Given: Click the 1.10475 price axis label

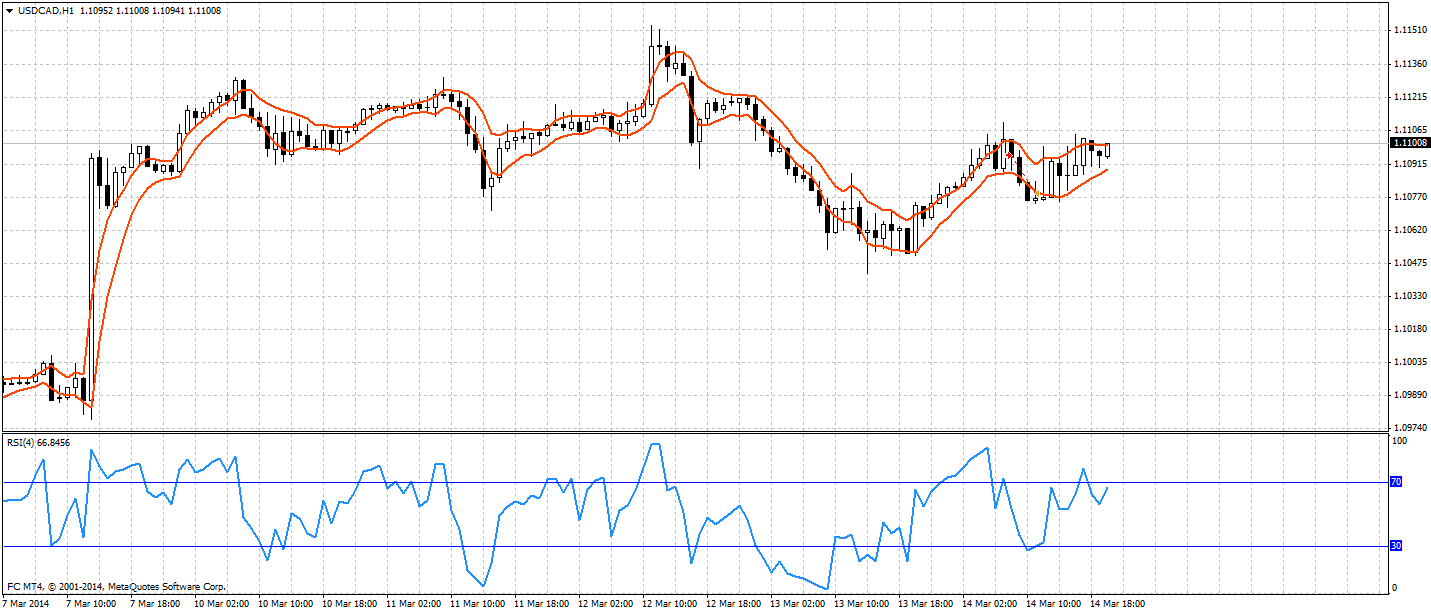Looking at the screenshot, I should click(1409, 263).
